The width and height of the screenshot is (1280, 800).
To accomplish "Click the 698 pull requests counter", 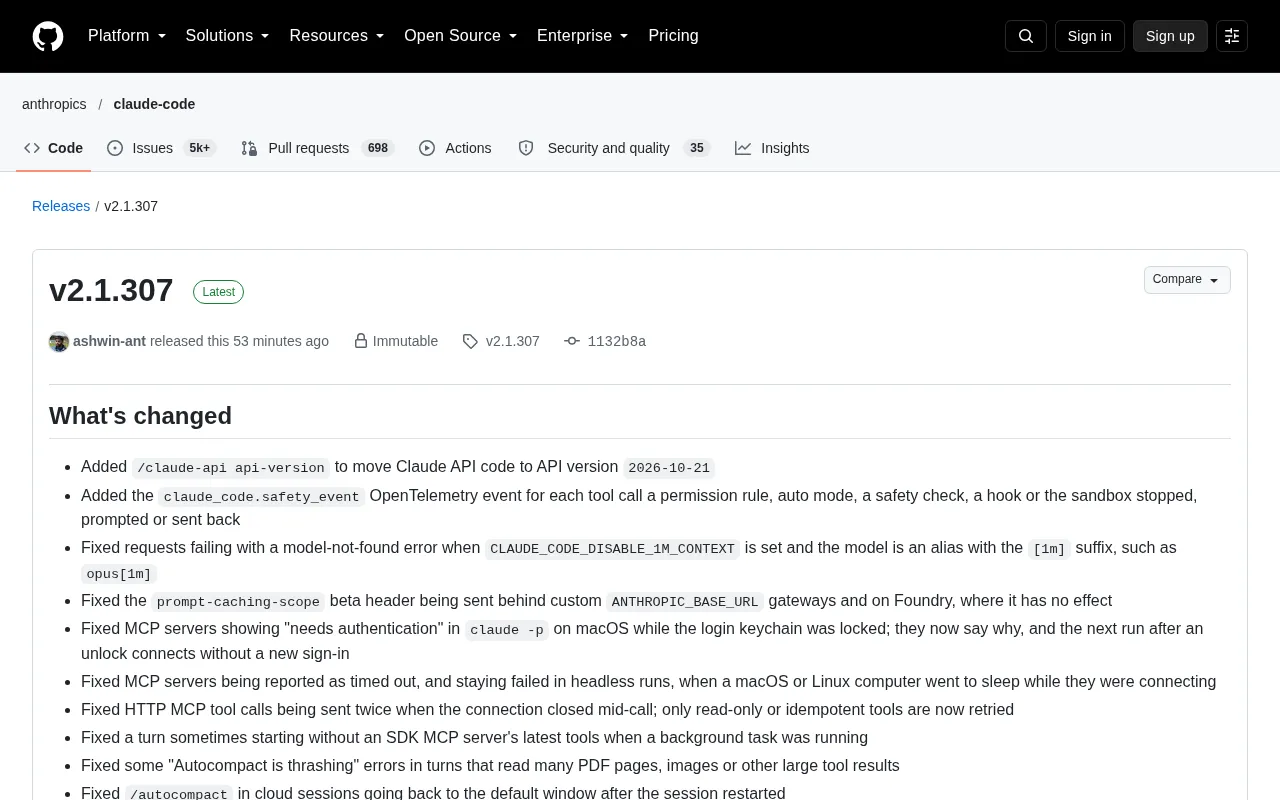I will click(x=377, y=148).
